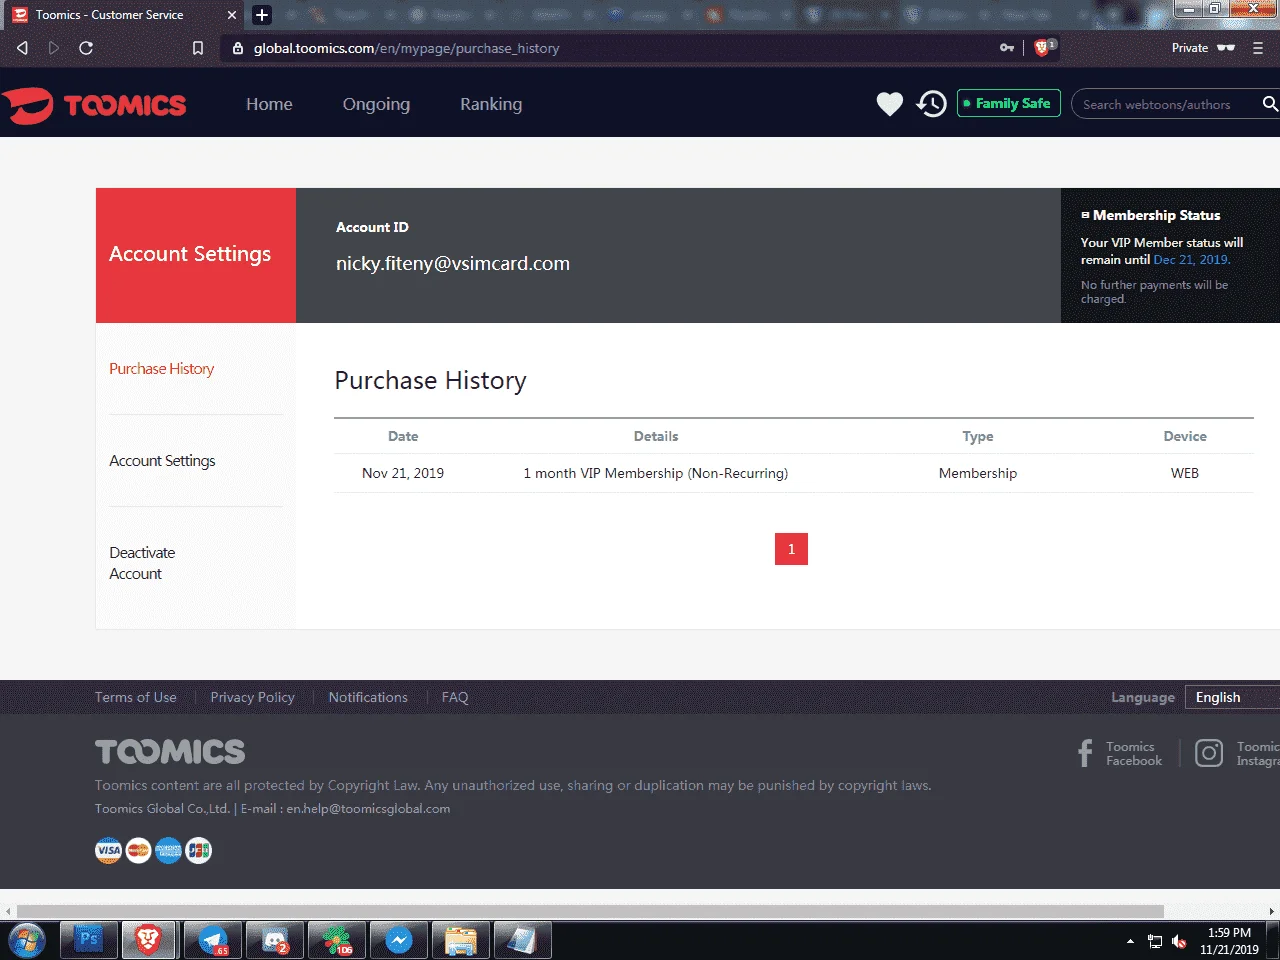Open the Ongoing menu
The image size is (1280, 960).
376,104
